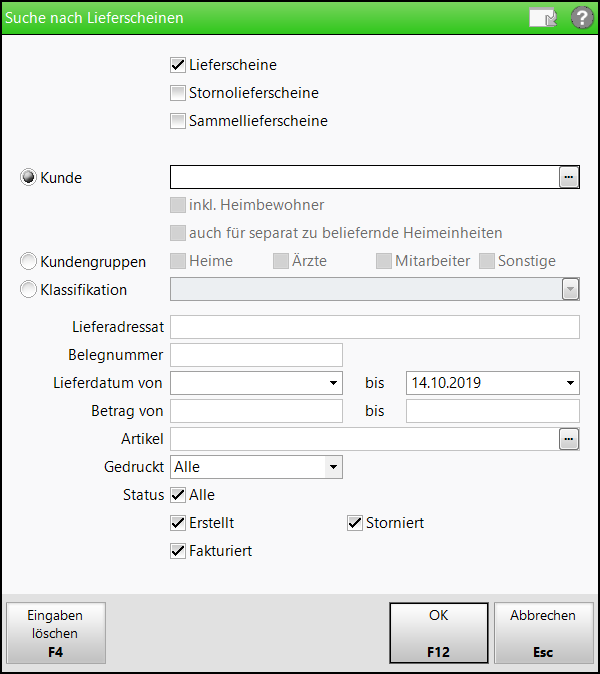600x674 pixels.
Task: Cancel dialog with Abbrechen button
Action: pyautogui.click(x=543, y=633)
